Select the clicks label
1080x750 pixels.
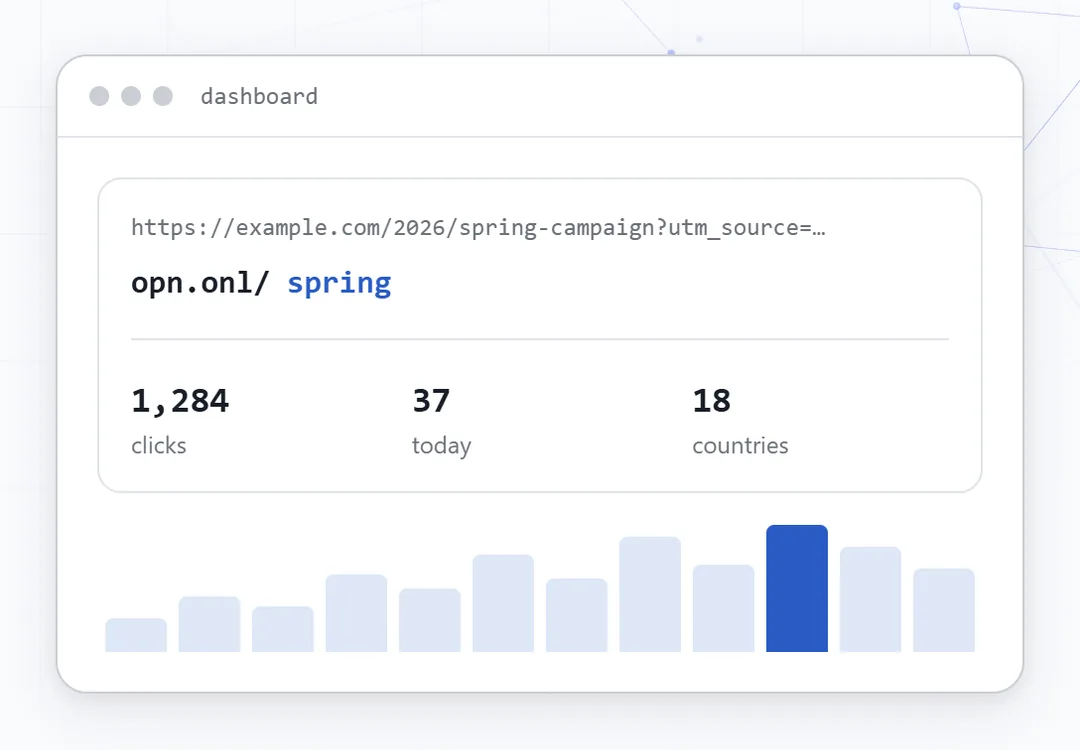point(158,446)
